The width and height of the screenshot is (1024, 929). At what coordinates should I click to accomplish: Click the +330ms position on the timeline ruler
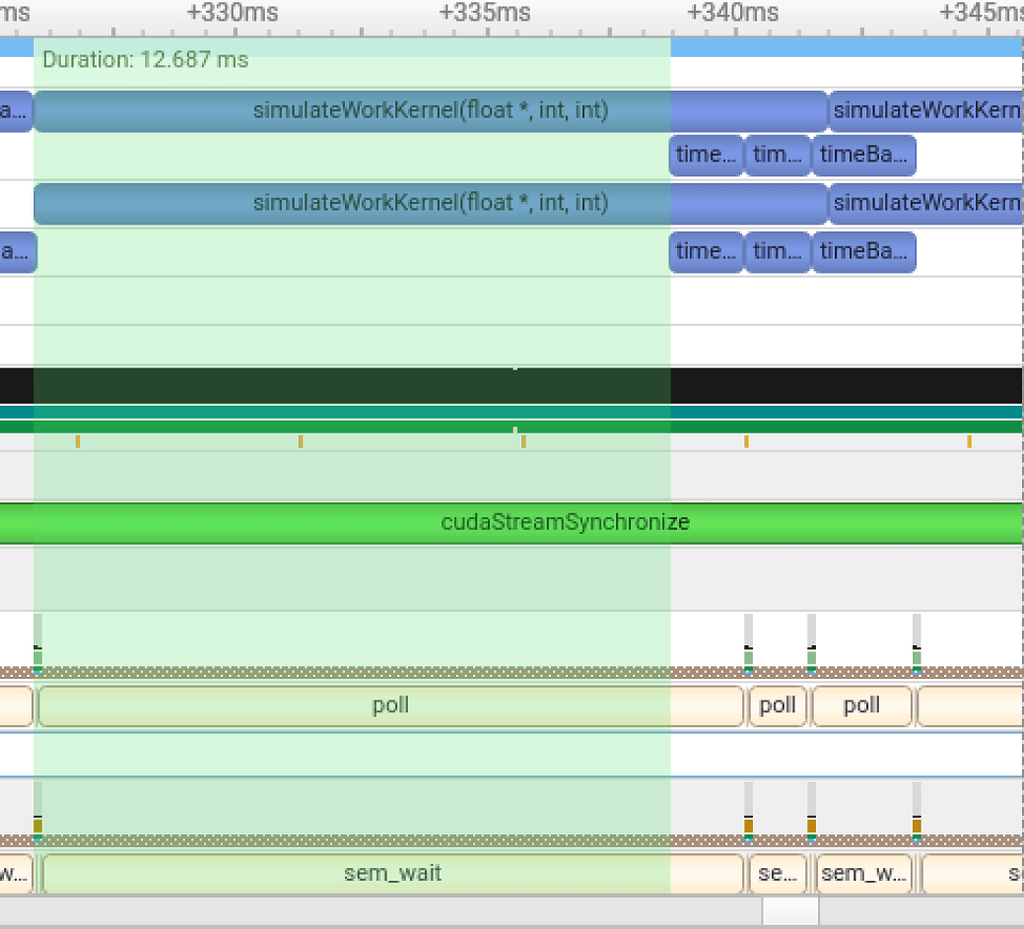(231, 12)
